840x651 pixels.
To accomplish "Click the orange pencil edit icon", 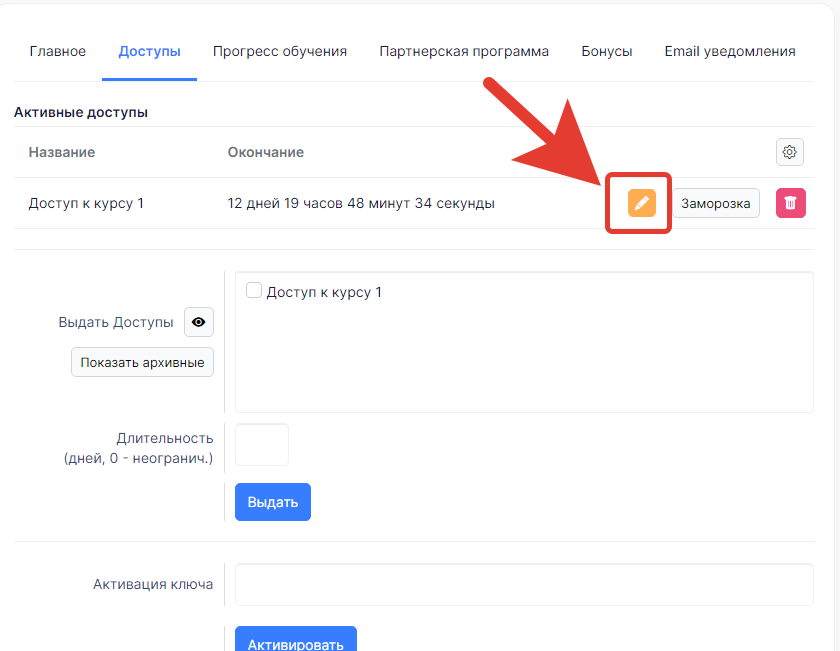I will (641, 203).
